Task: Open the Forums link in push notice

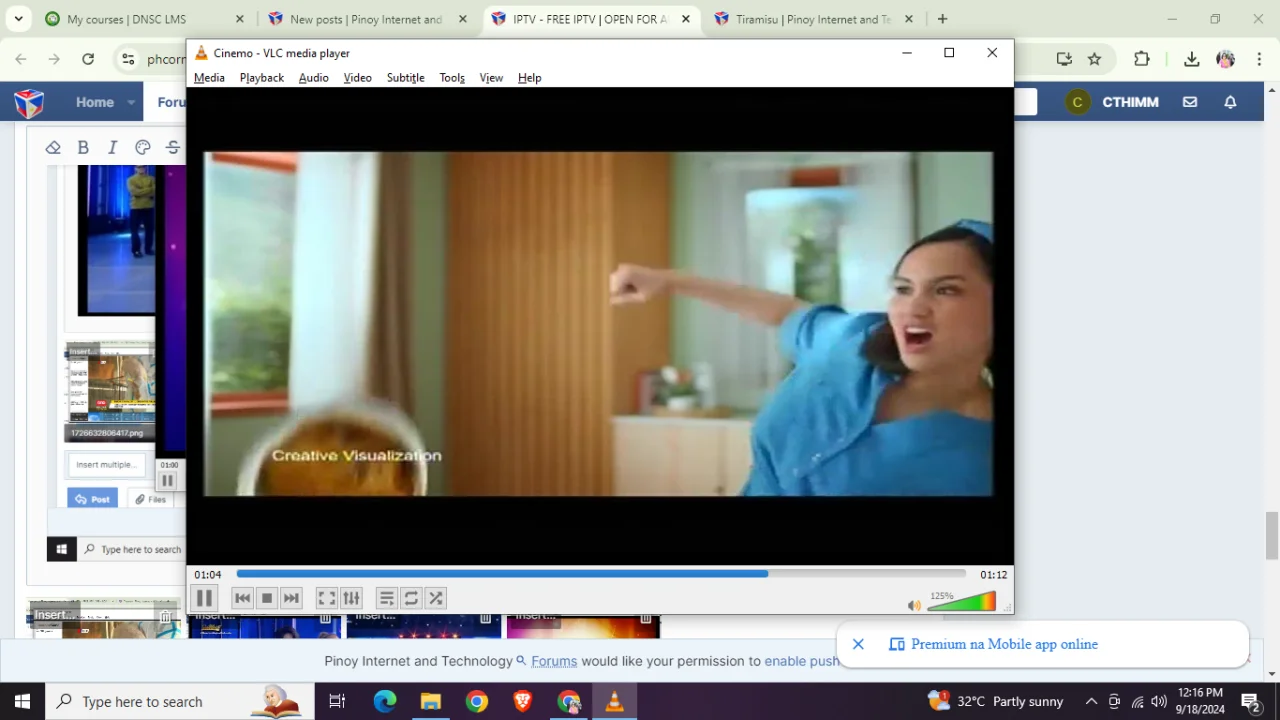Action: click(554, 661)
